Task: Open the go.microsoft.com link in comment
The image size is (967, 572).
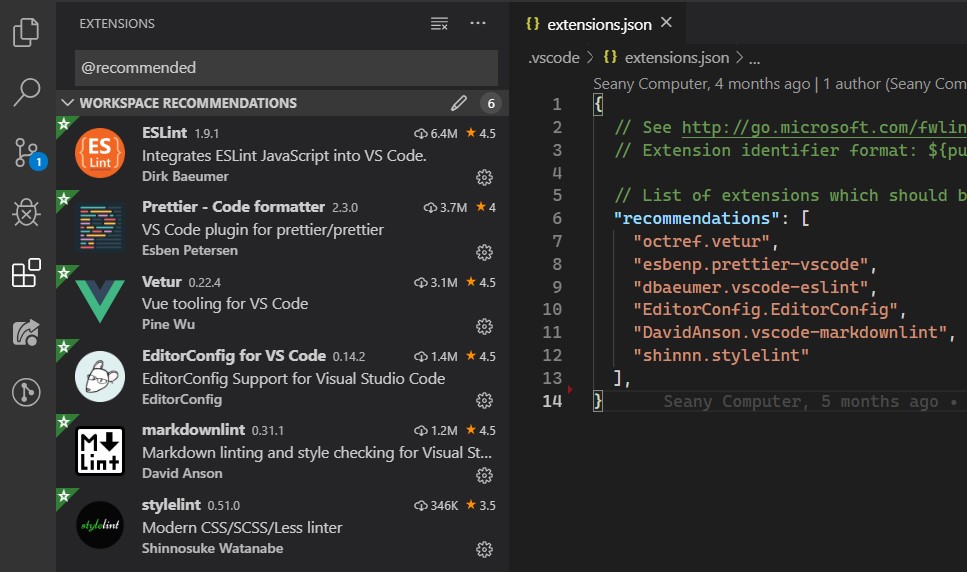Action: 824,128
